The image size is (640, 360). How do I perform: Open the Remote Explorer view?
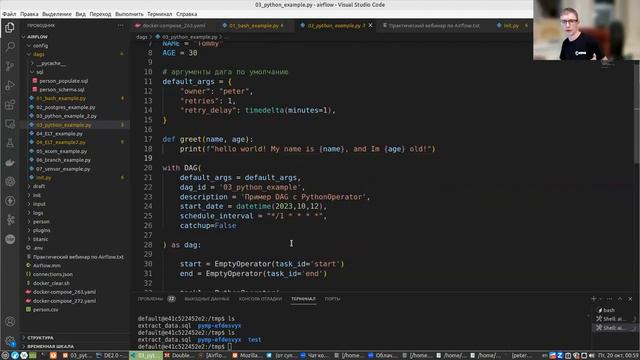tap(10, 124)
